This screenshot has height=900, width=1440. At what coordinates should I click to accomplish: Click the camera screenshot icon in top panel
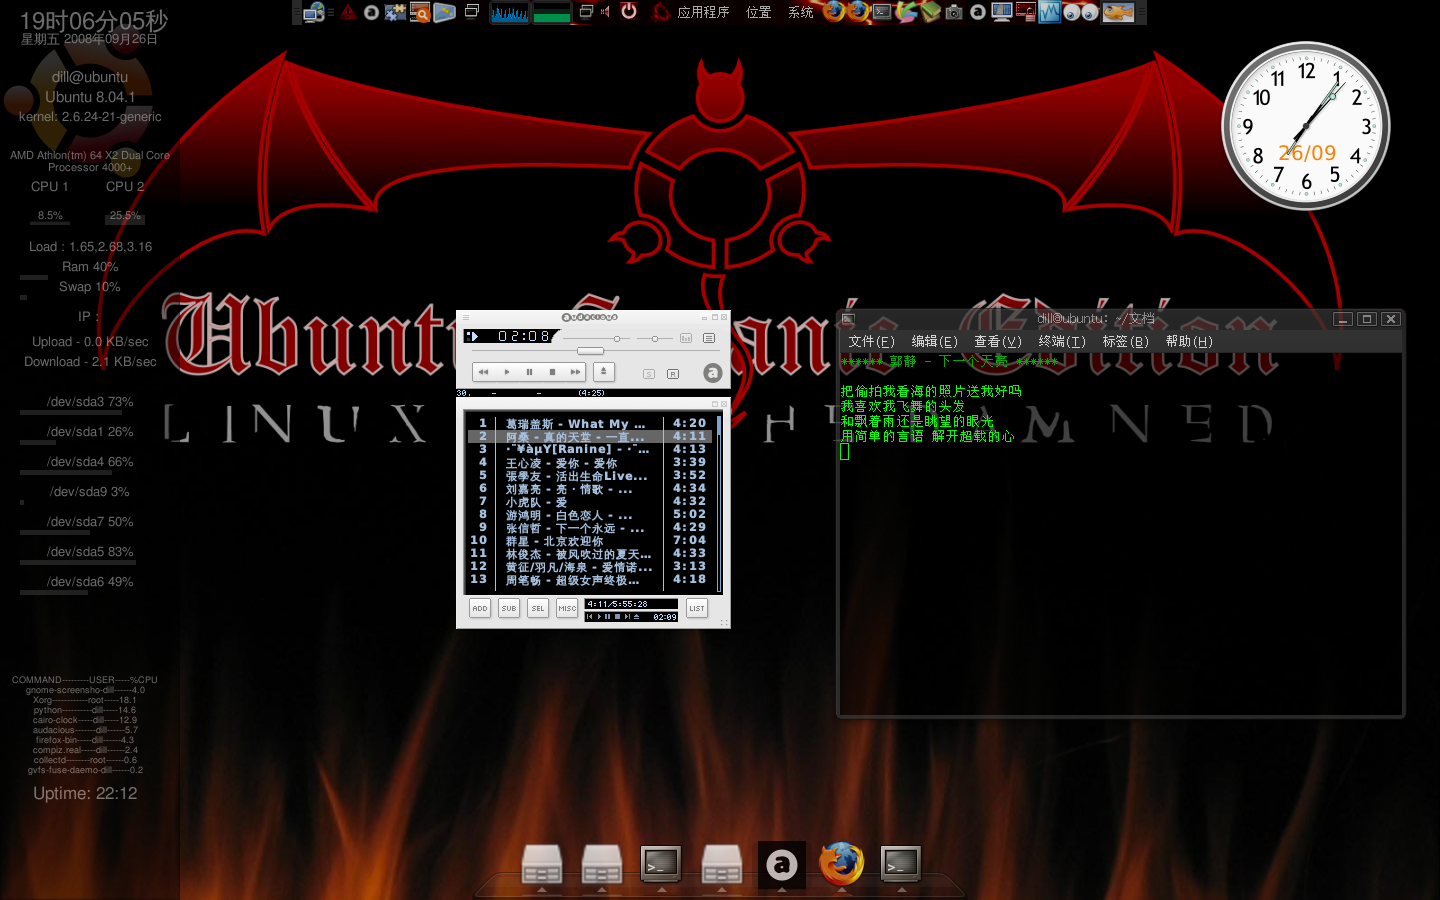point(954,12)
